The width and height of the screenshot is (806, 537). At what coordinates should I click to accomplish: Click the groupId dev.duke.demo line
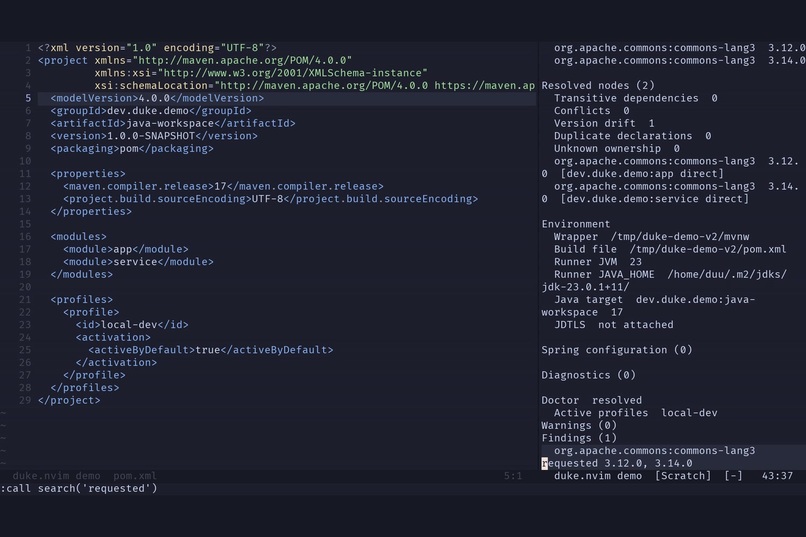tap(151, 110)
